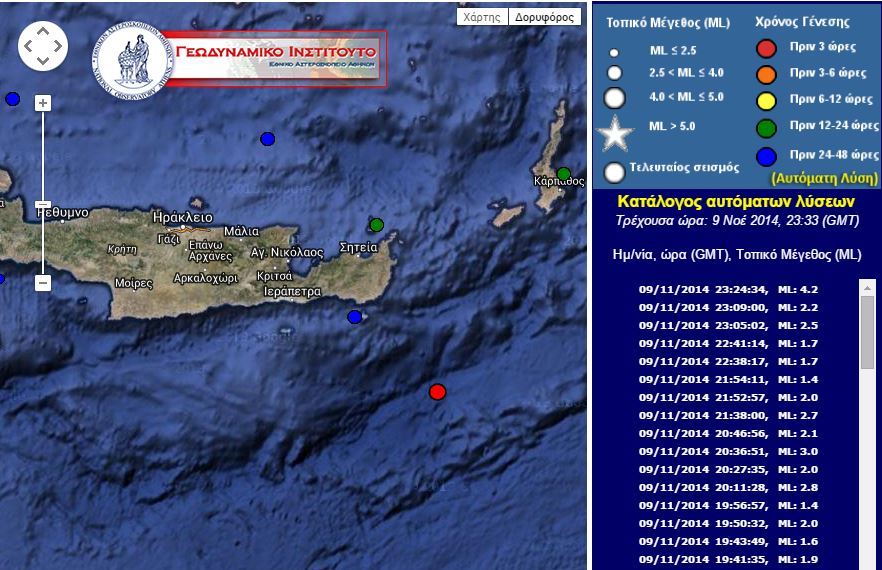
Task: Select the green marker near Σητεία
Action: (376, 225)
